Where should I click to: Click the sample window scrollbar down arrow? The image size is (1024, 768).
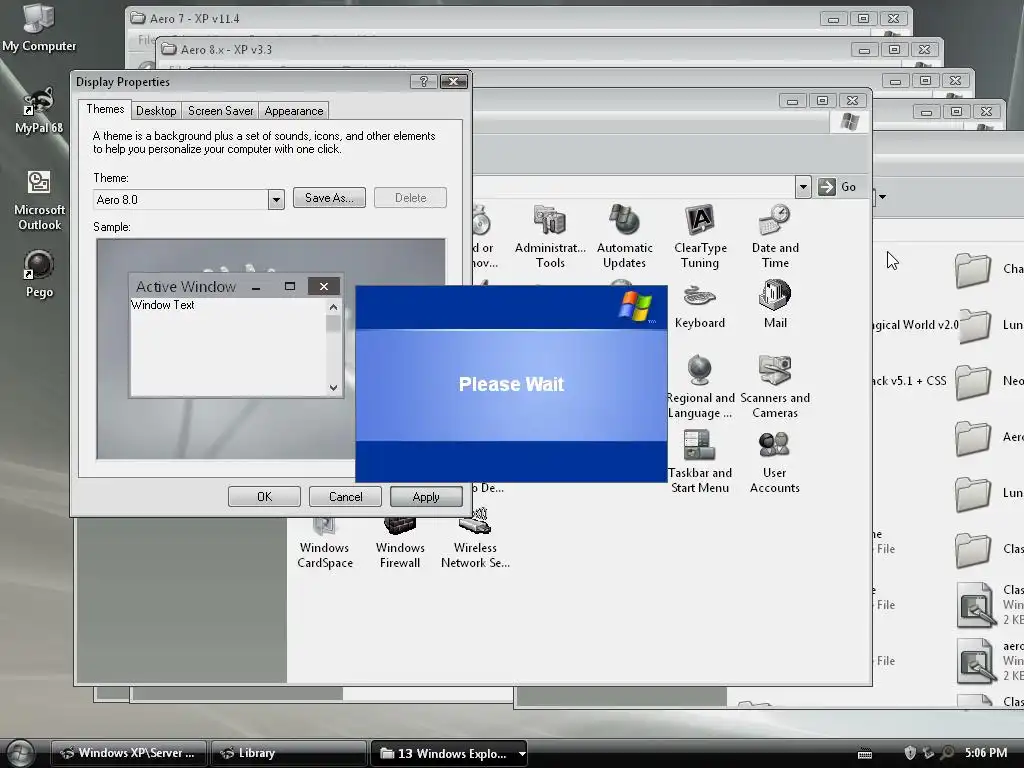334,387
